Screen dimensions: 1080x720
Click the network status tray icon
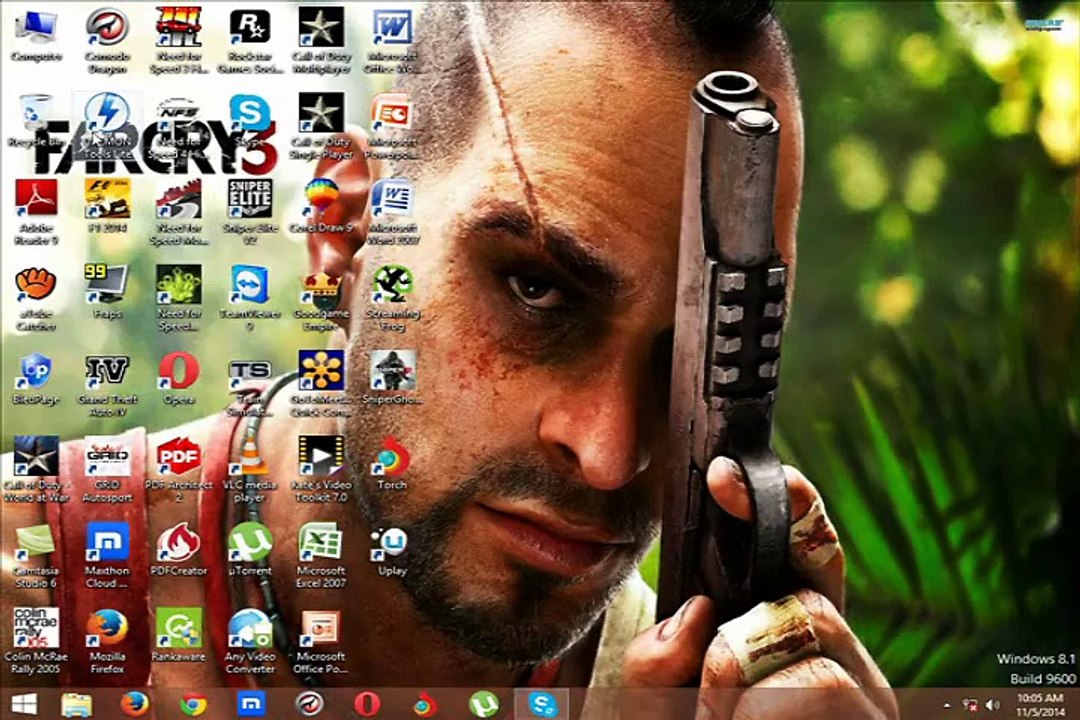970,706
